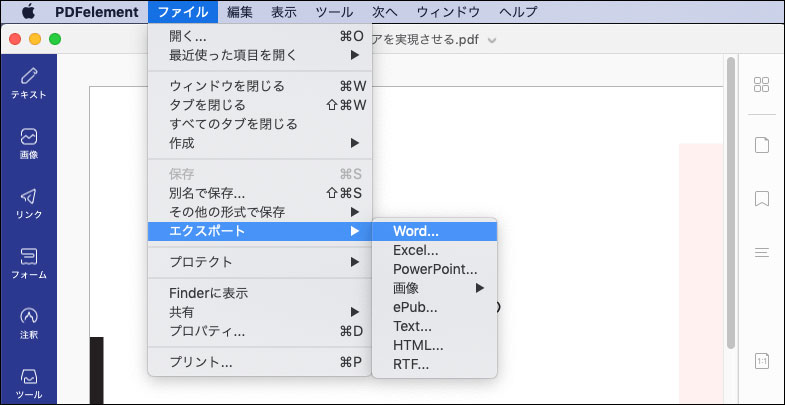Screen dimensions: 785x405
Task: Open the ウィンドウ menu
Action: point(448,12)
